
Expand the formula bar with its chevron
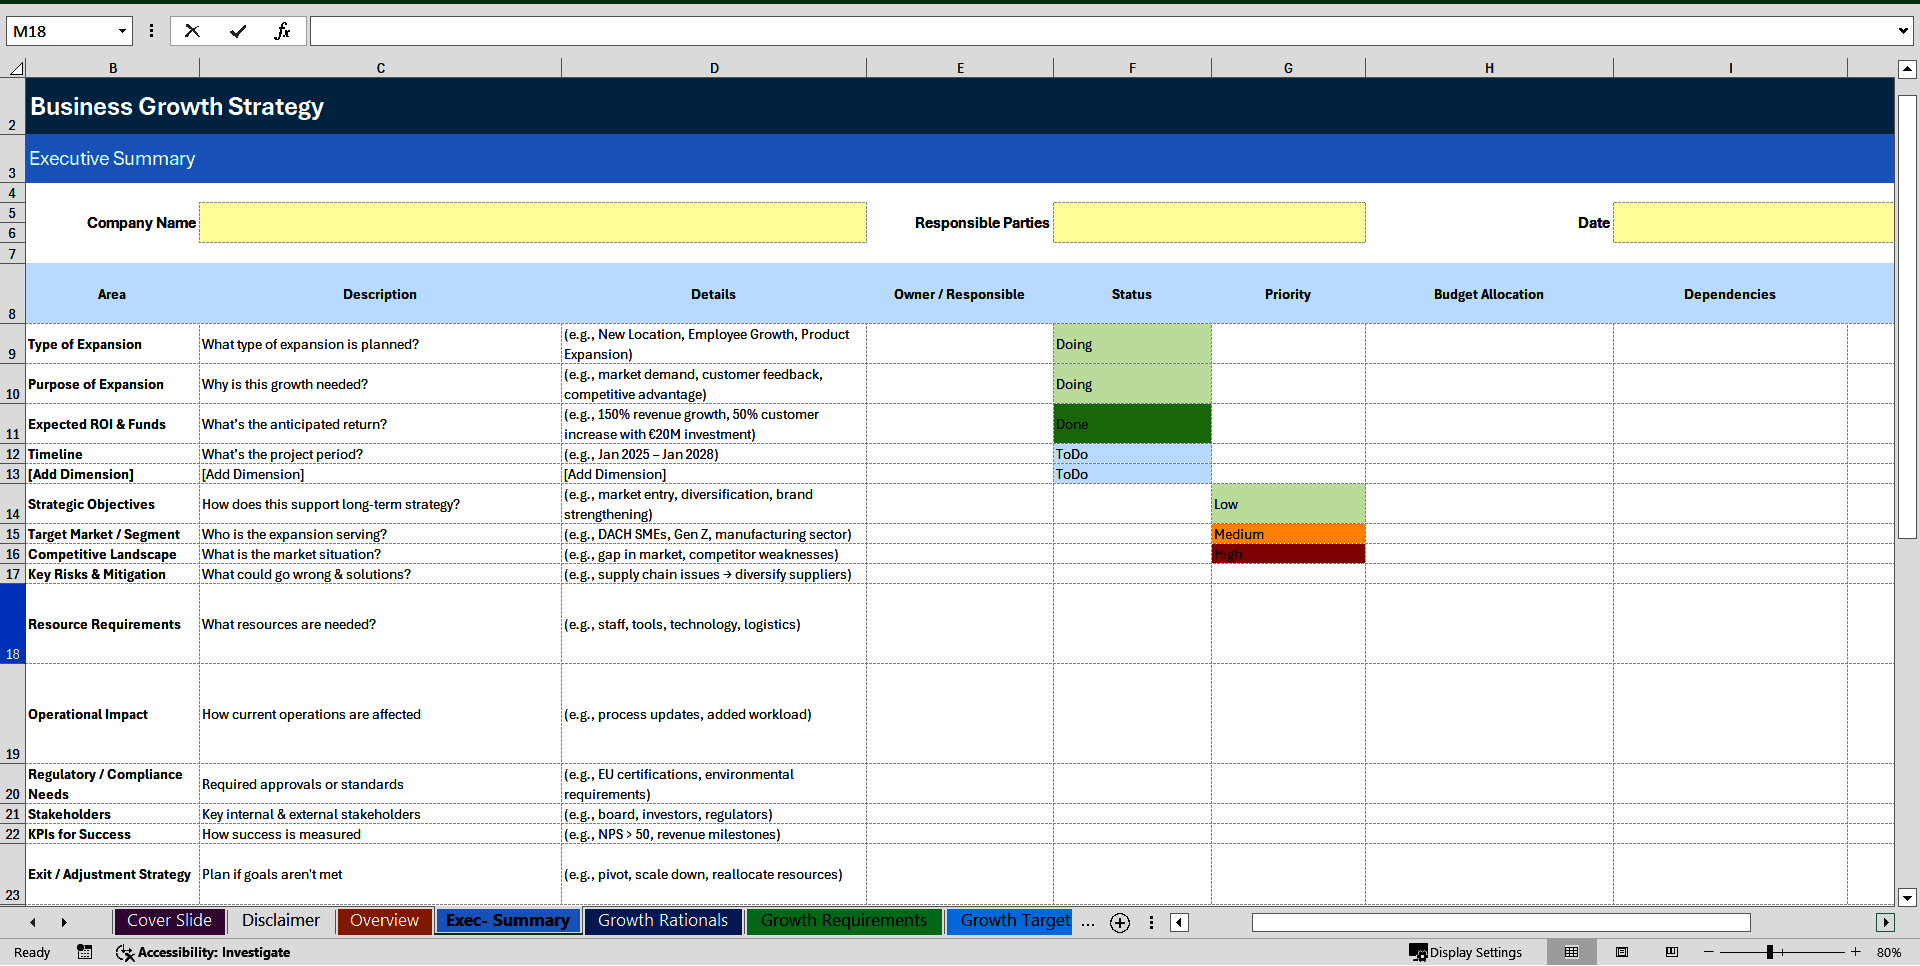(1904, 31)
